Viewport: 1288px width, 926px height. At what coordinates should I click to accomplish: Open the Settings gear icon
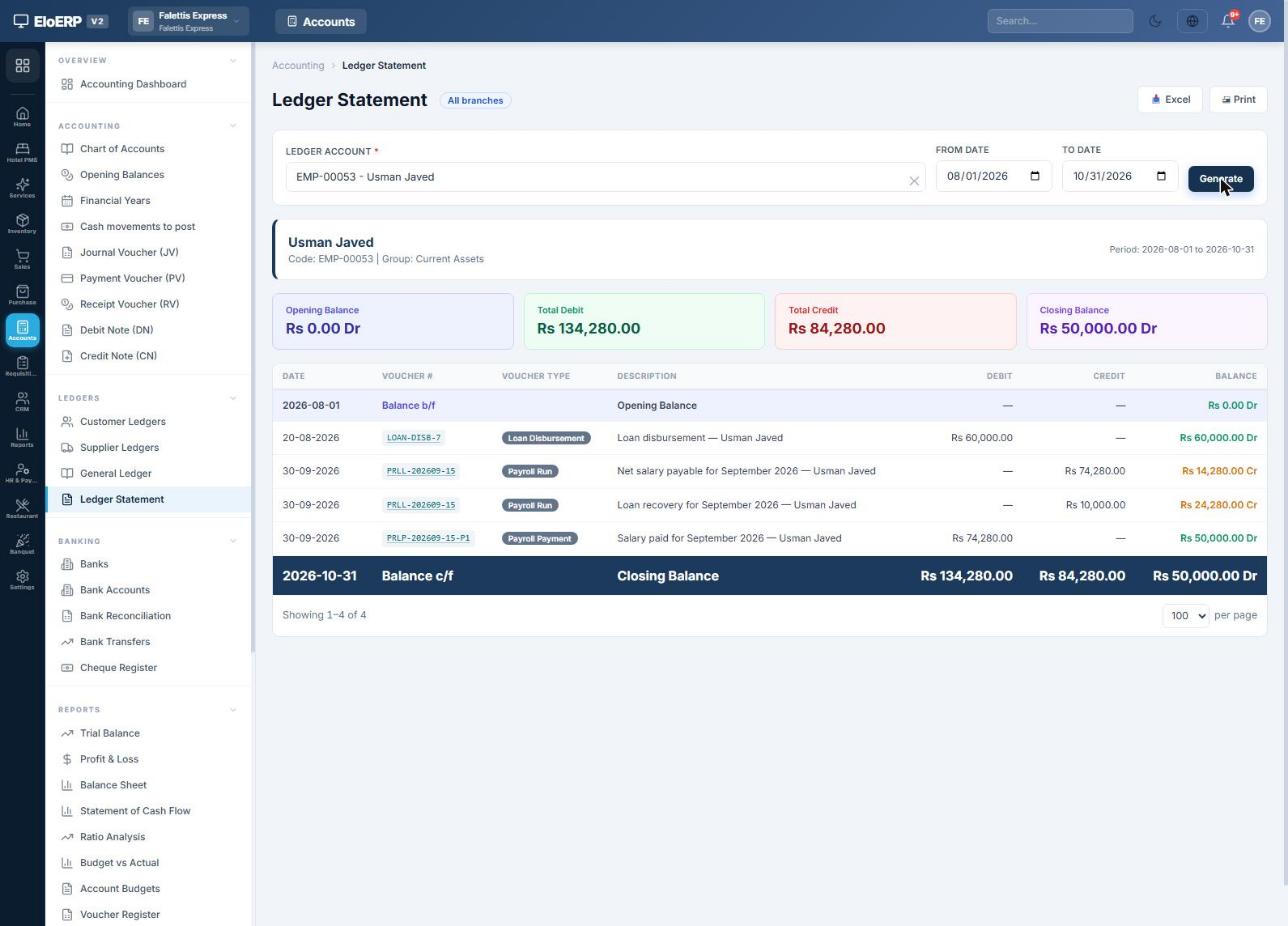pos(22,580)
